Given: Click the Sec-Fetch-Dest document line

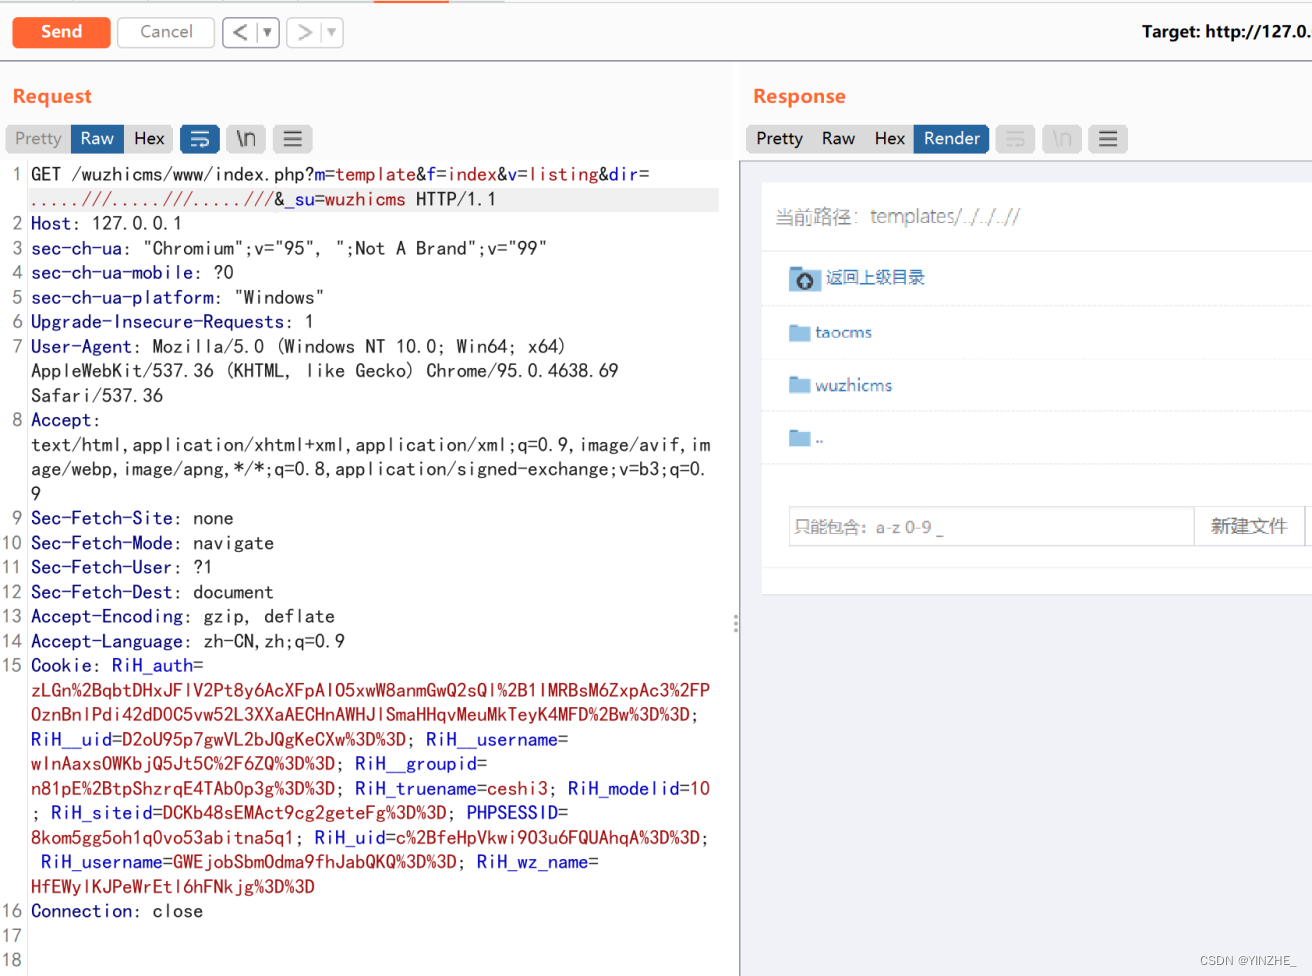Looking at the screenshot, I should click(x=152, y=593).
